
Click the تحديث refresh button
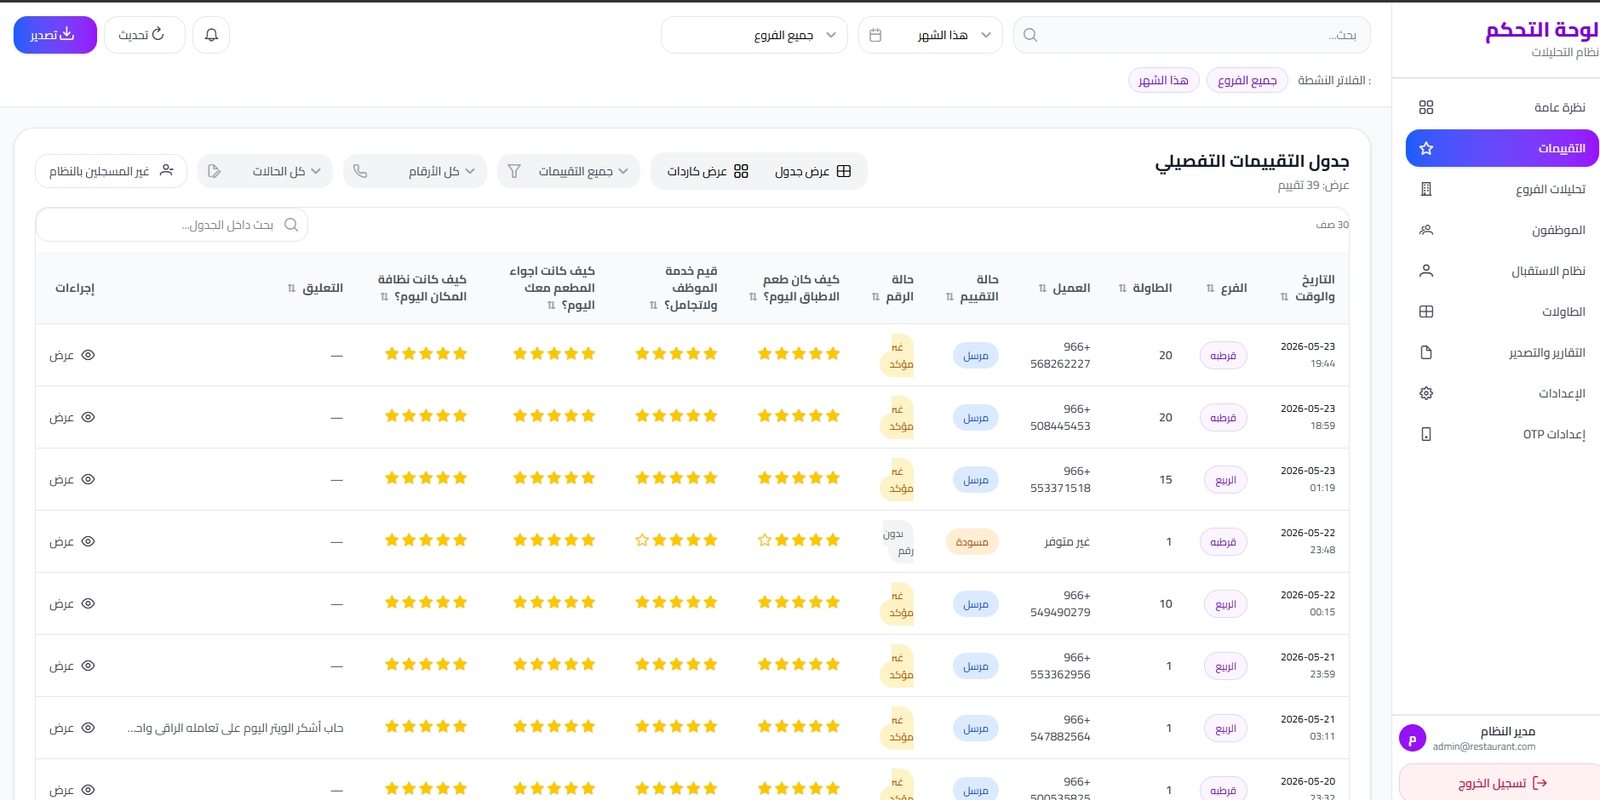point(144,35)
